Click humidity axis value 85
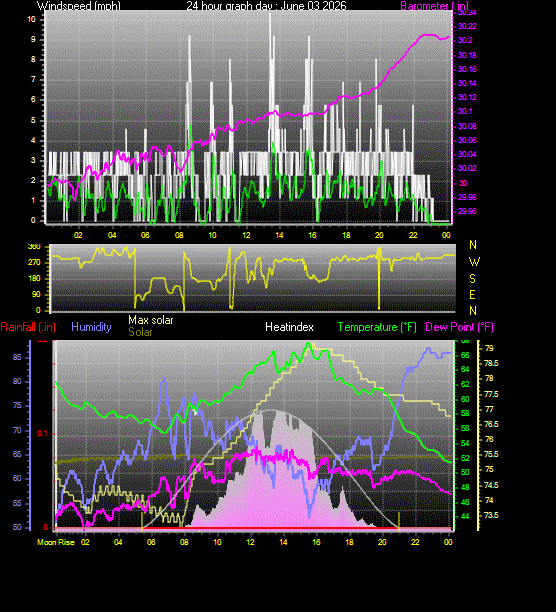The width and height of the screenshot is (556, 612). pyautogui.click(x=17, y=358)
